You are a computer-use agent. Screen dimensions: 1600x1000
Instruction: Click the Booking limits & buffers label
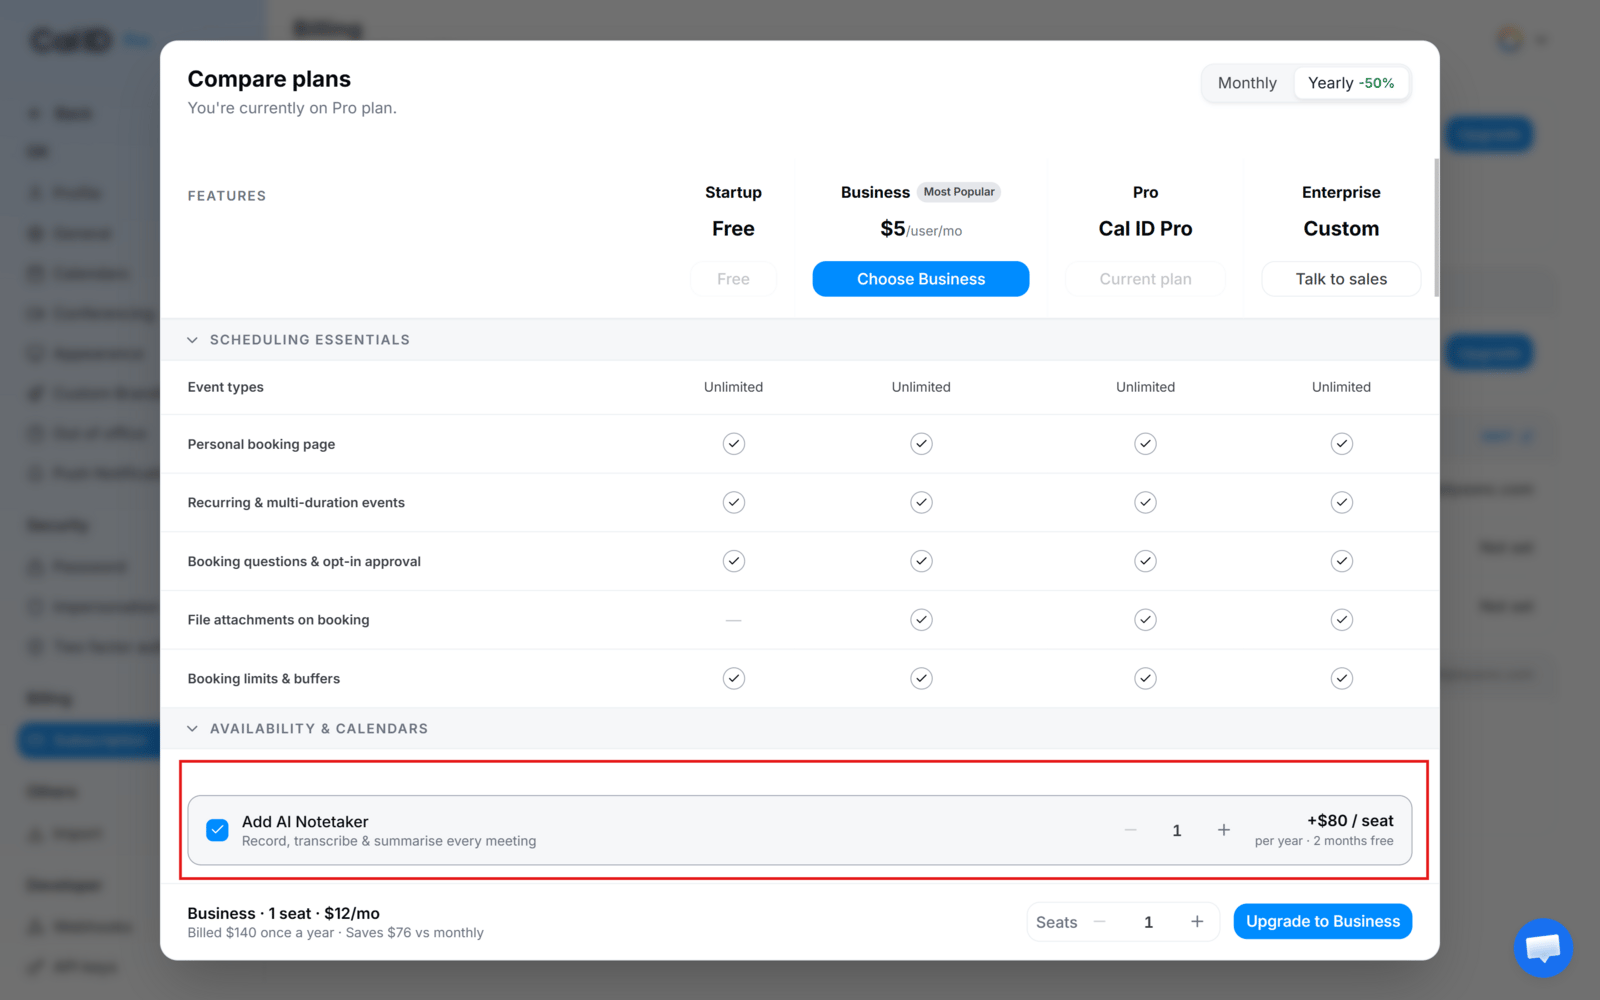point(264,679)
